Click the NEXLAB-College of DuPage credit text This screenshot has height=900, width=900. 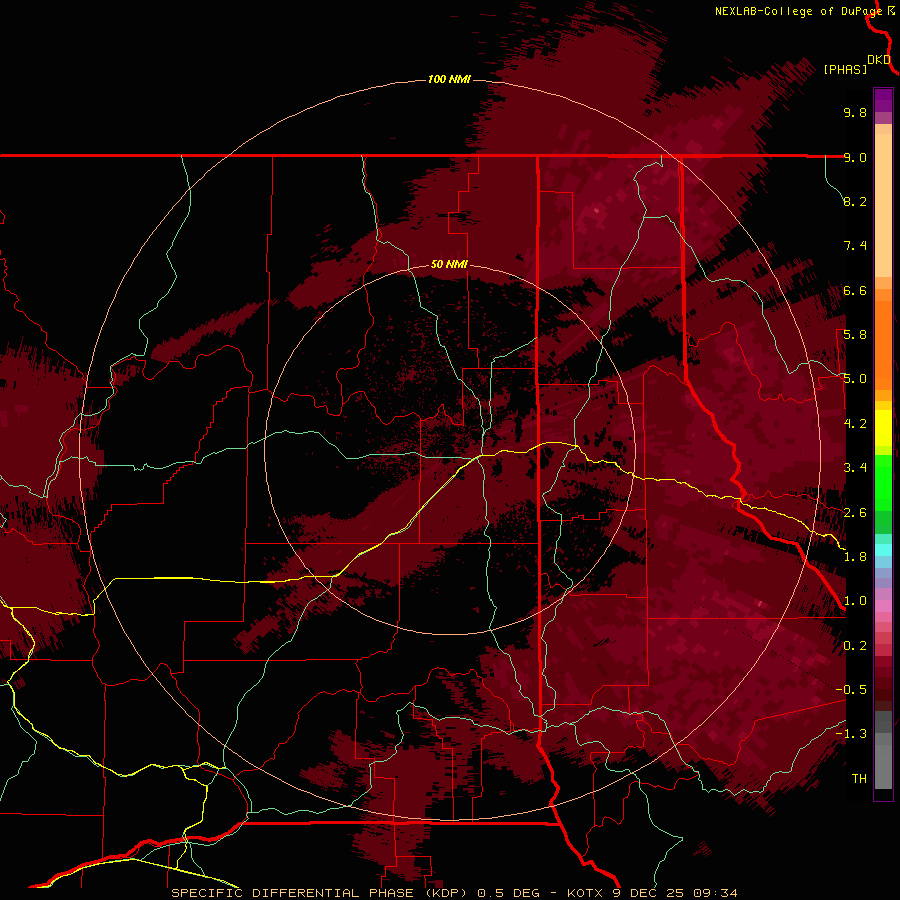tap(798, 11)
